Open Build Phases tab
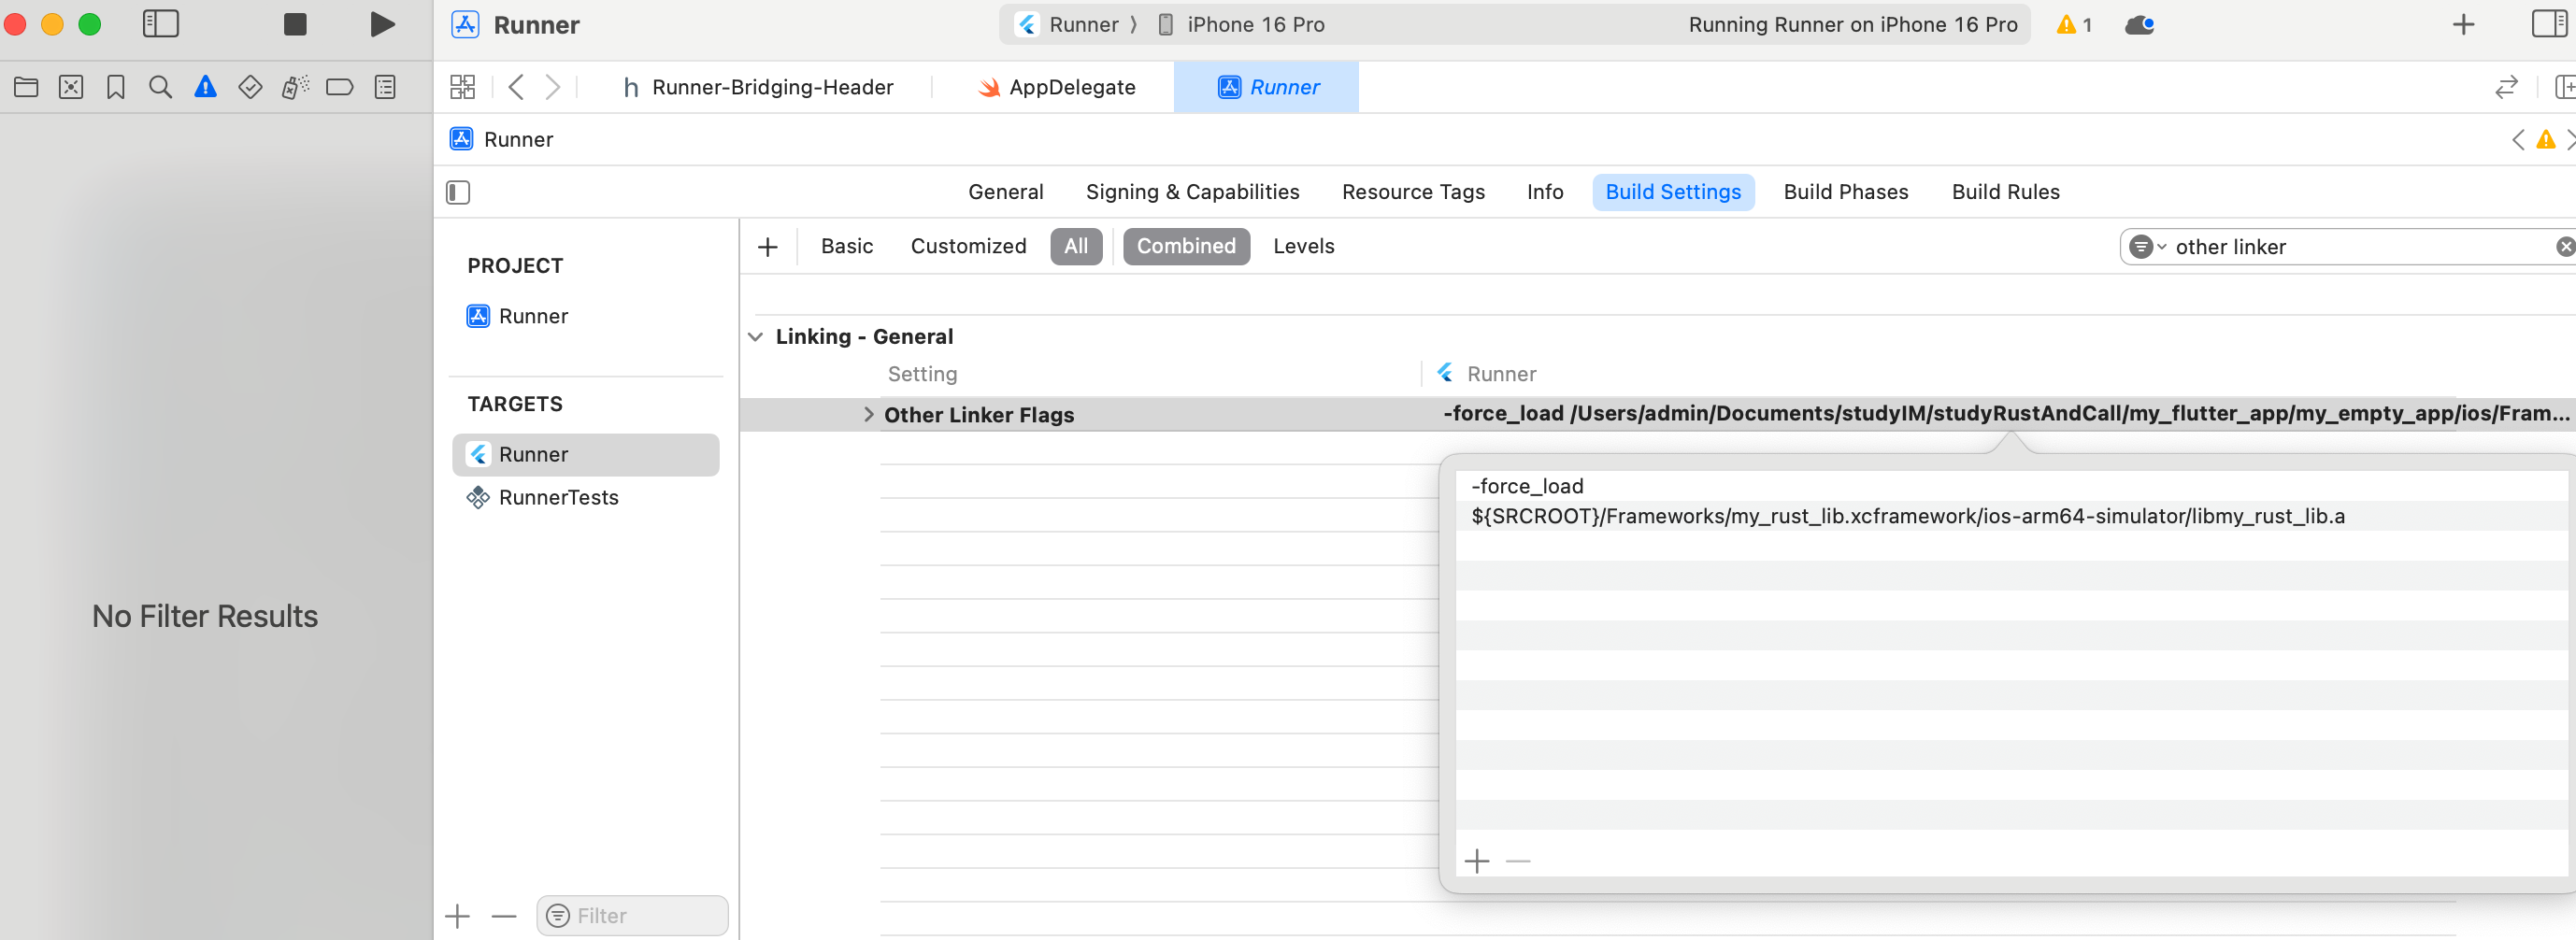The image size is (2576, 940). point(1845,192)
